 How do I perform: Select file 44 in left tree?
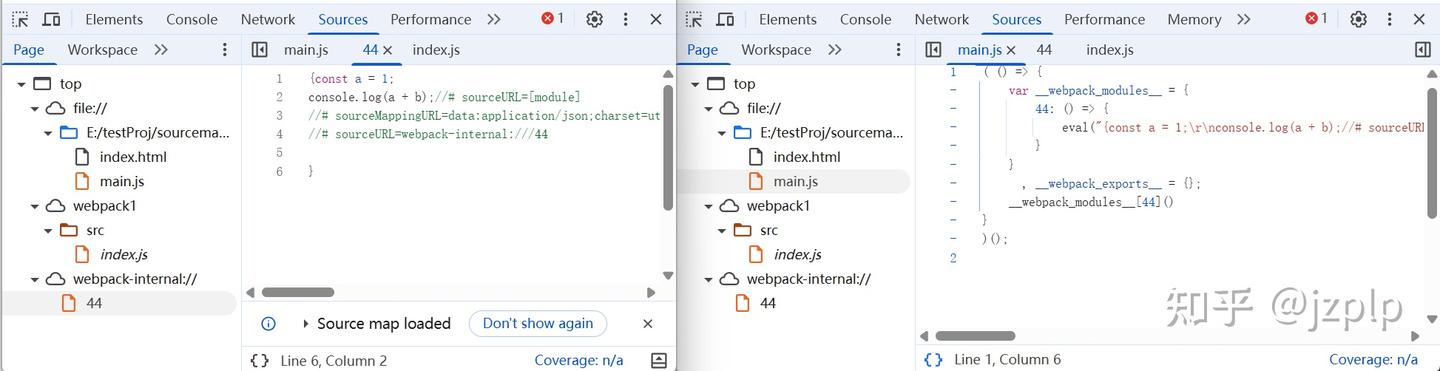94,303
